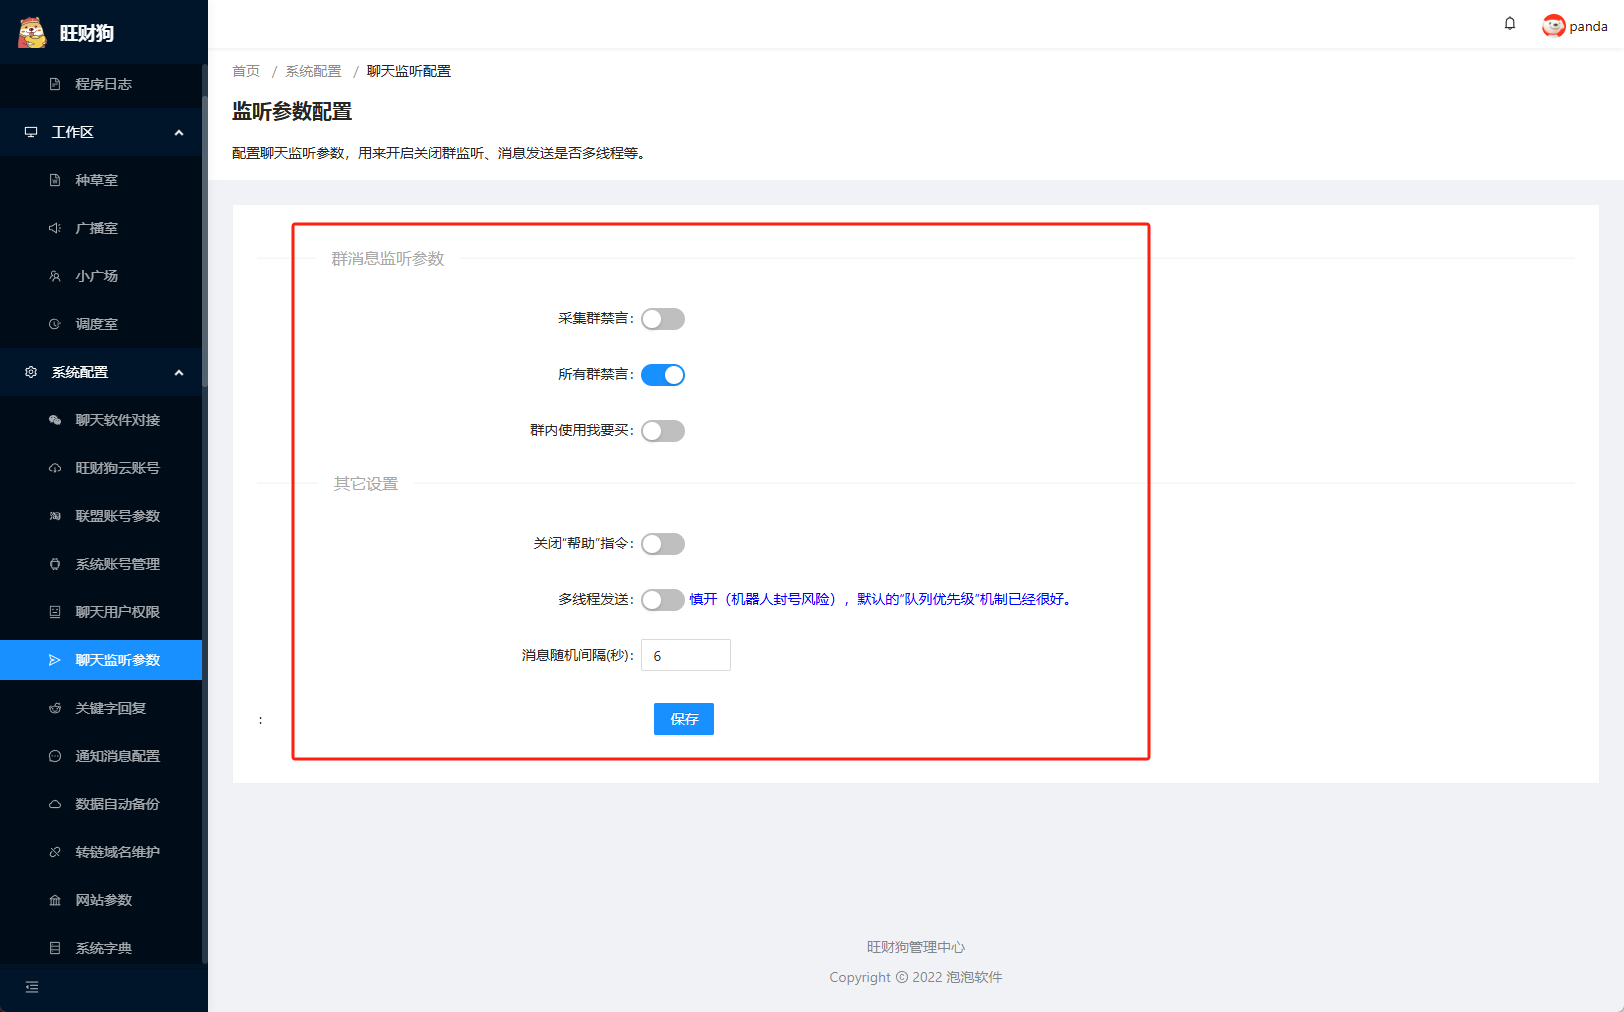The width and height of the screenshot is (1624, 1012).
Task: Click the 程序日志 document icon
Action: point(55,84)
